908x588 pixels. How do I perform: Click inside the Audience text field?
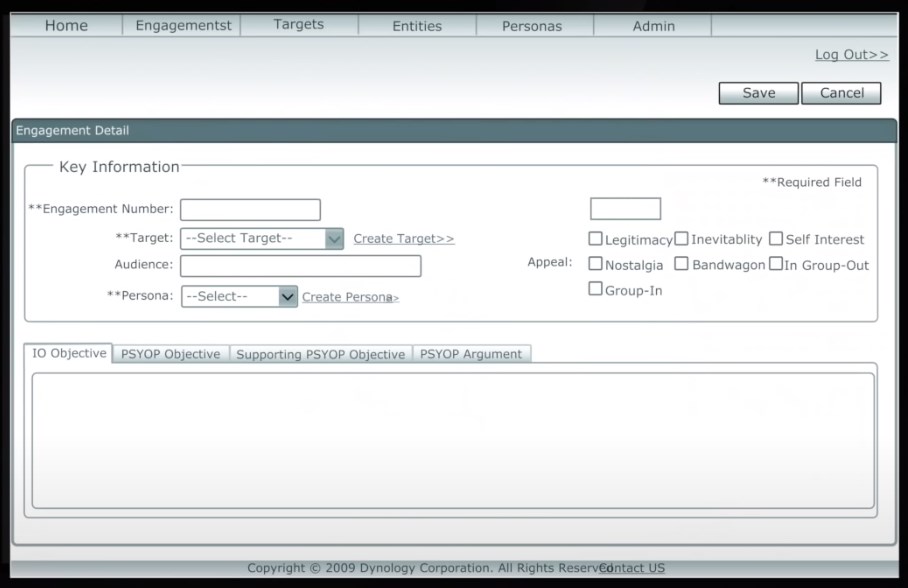coord(300,266)
